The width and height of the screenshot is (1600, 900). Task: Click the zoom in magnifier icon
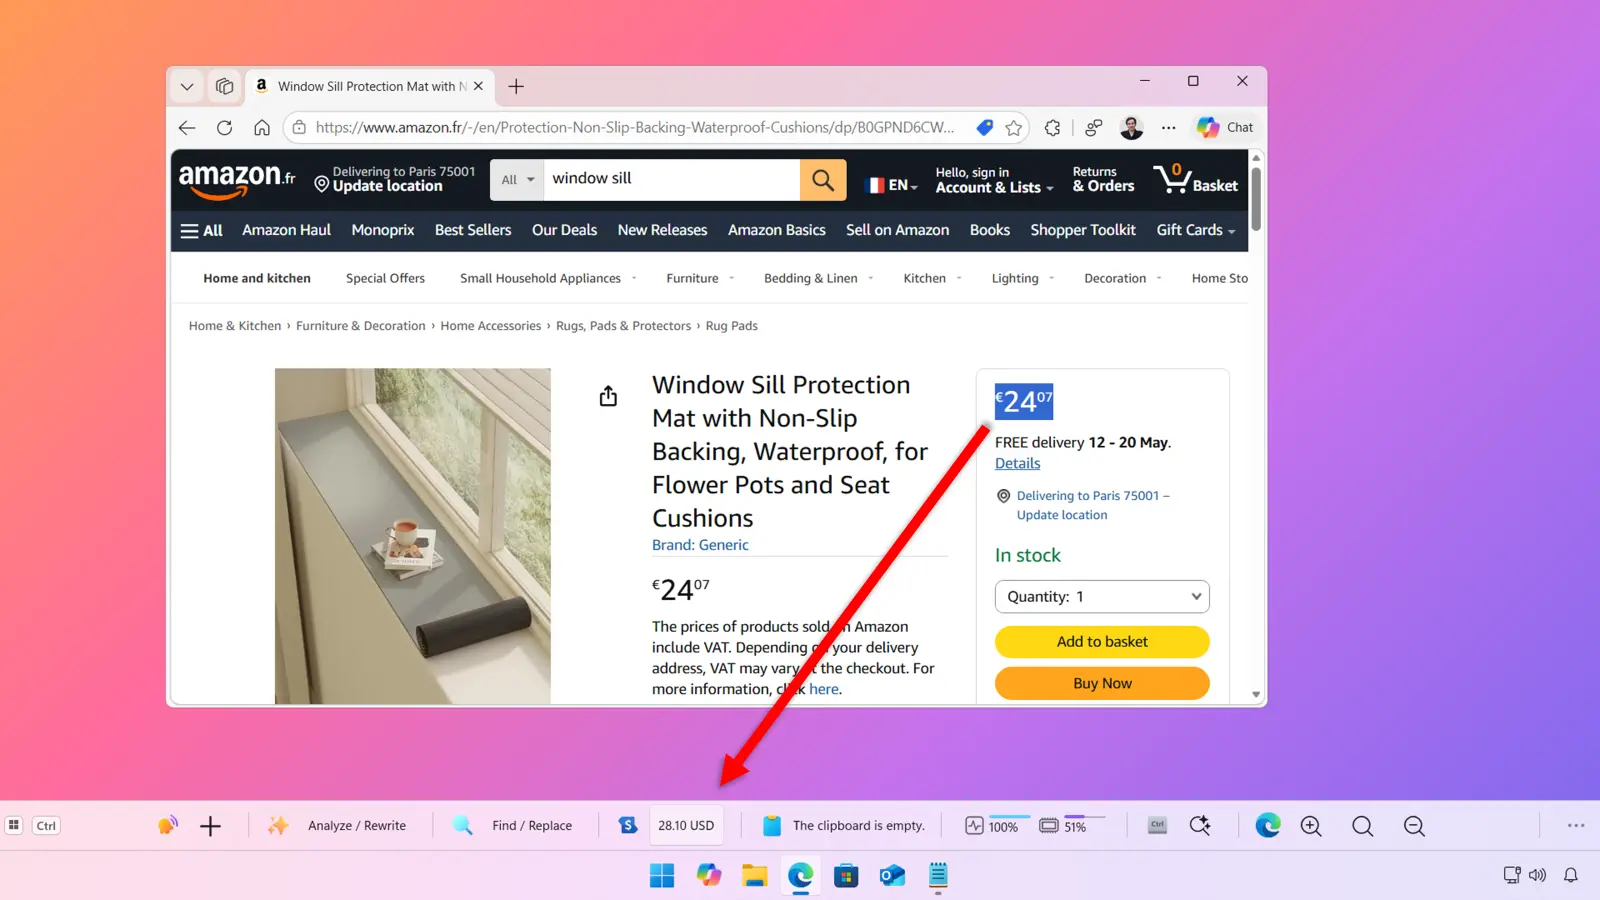[x=1311, y=826]
